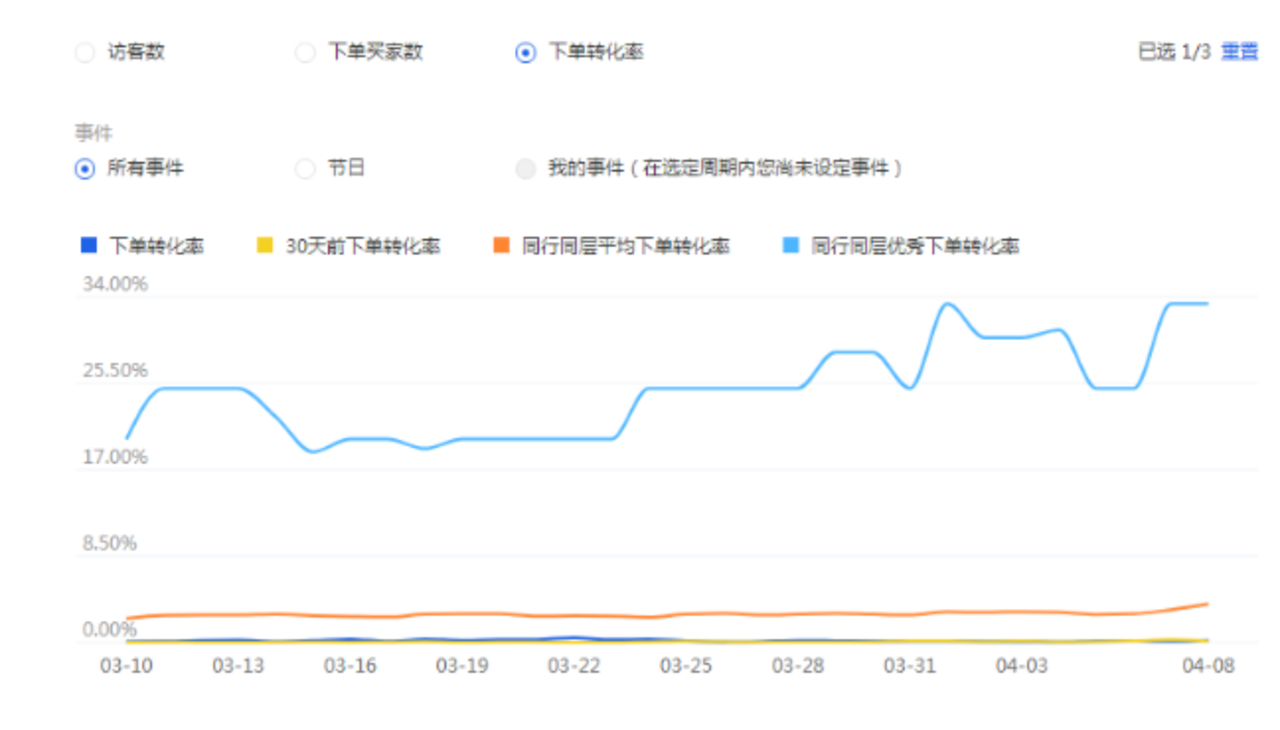Screen dimensions: 1280x730
Task: Toggle the yellow 30天前下单转化率 legend swatch
Action: pos(264,245)
